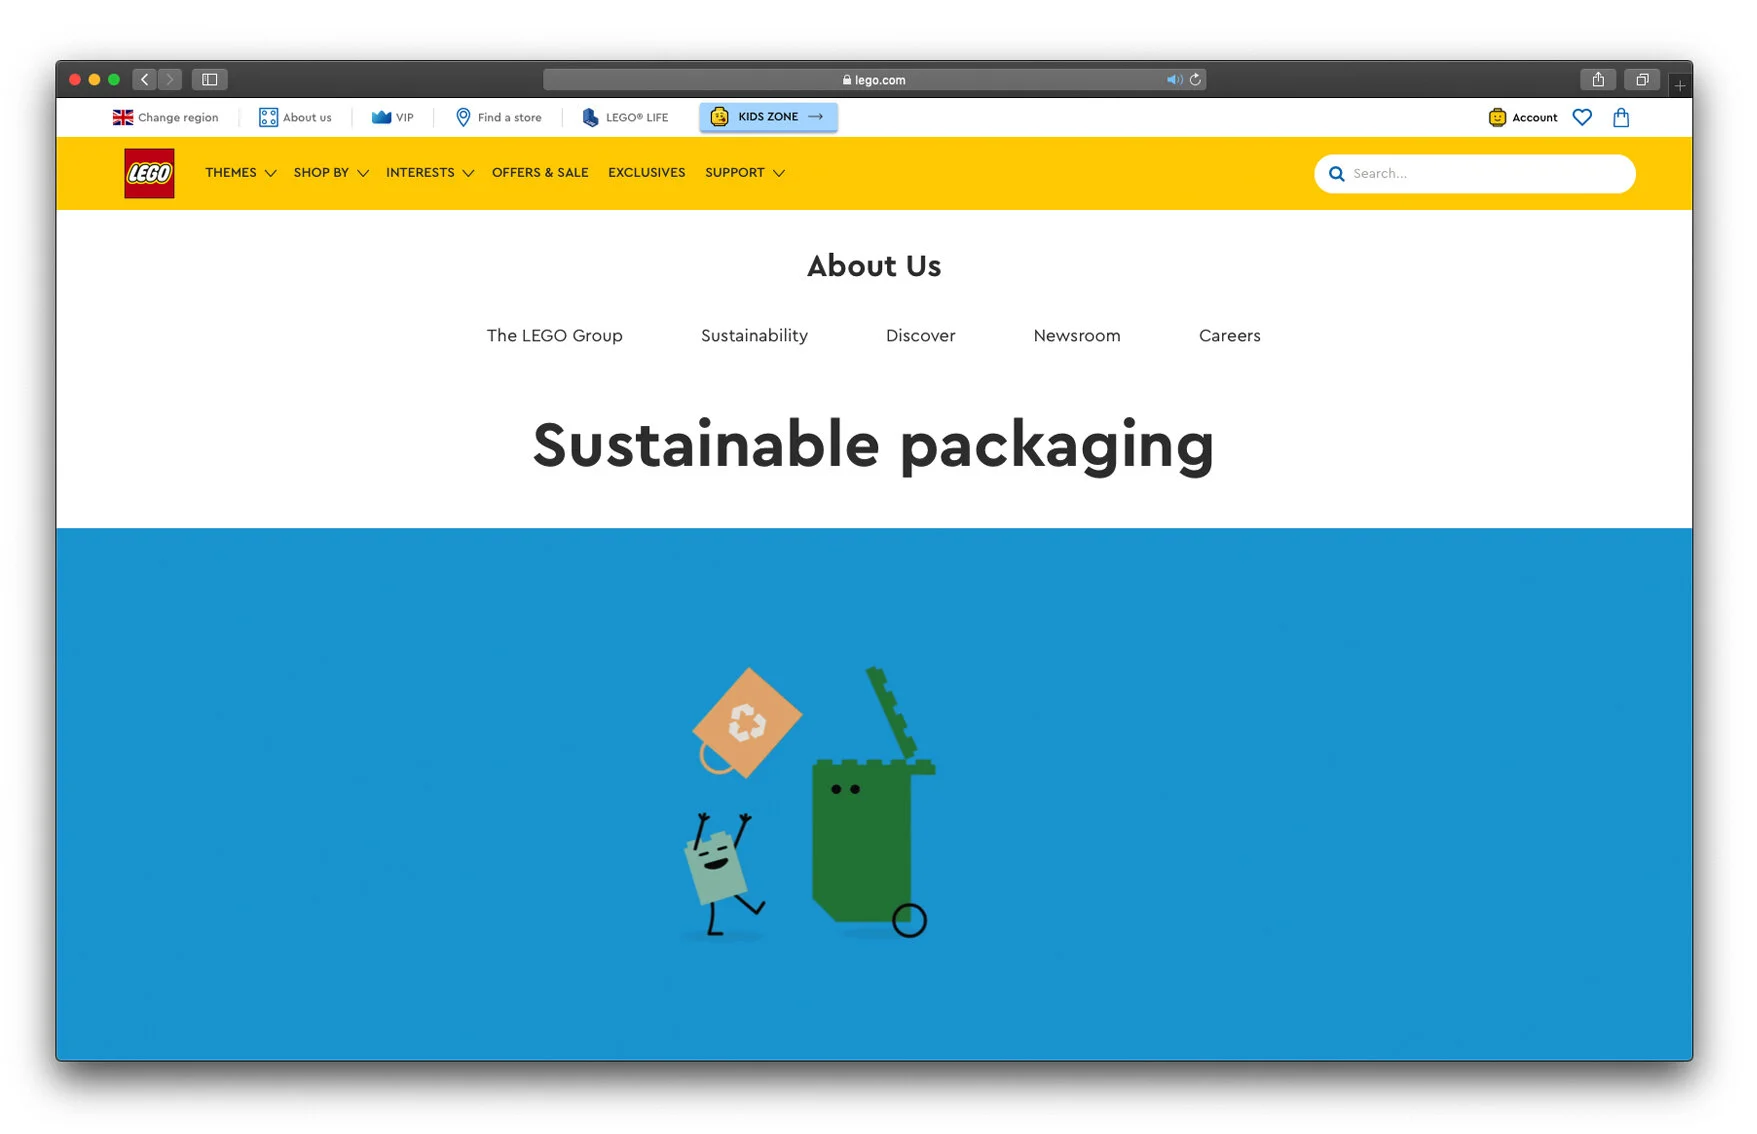Expand the SHOP BY dropdown

click(x=331, y=173)
